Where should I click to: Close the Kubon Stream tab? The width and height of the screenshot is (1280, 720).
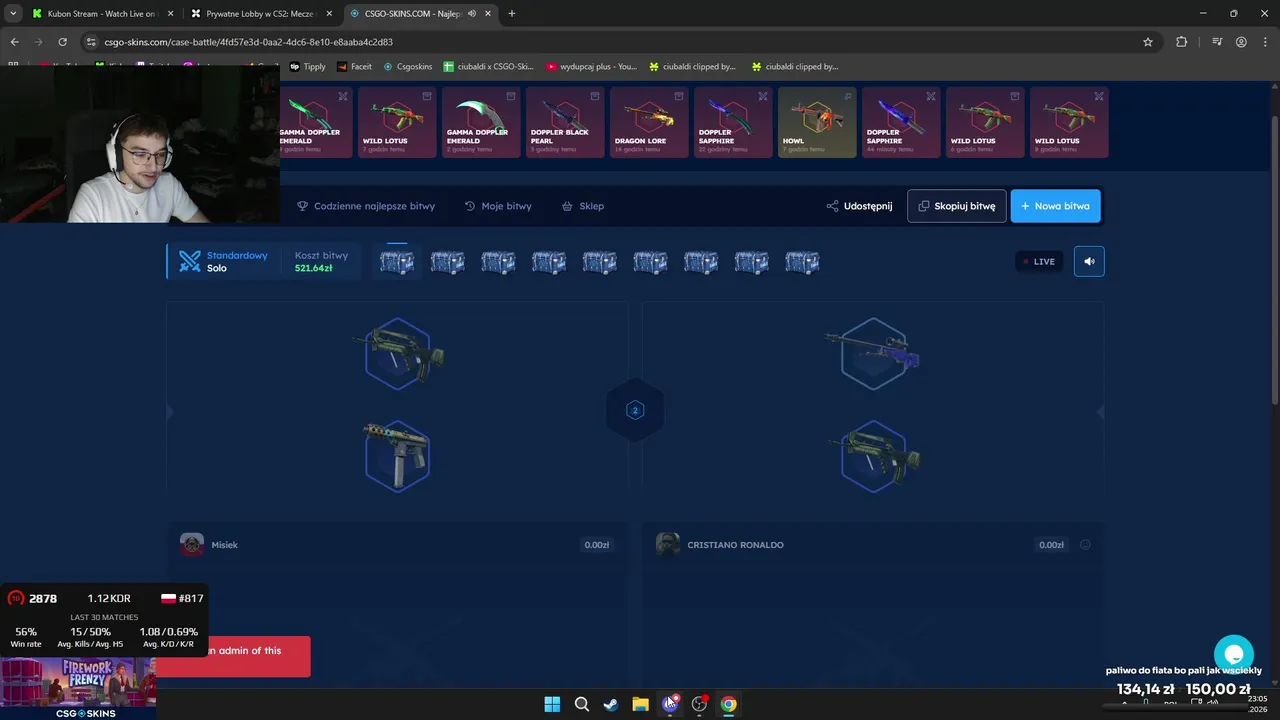[x=170, y=14]
